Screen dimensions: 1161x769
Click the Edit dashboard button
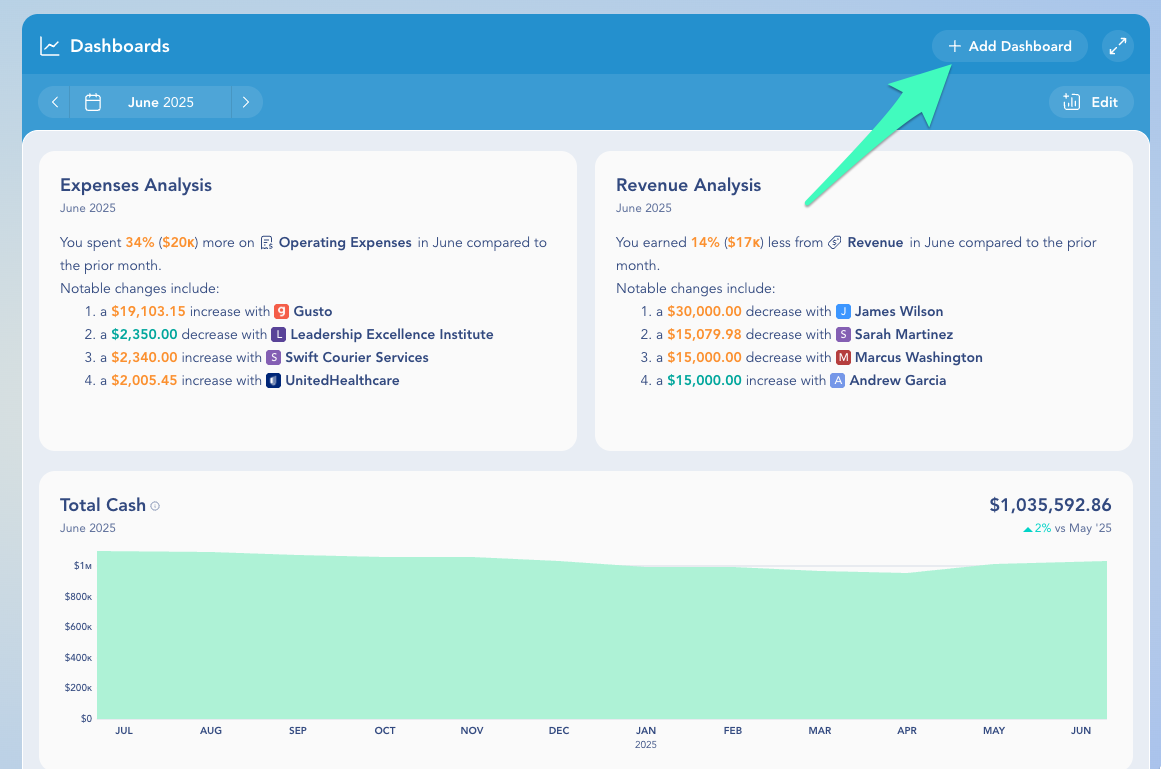(1090, 102)
